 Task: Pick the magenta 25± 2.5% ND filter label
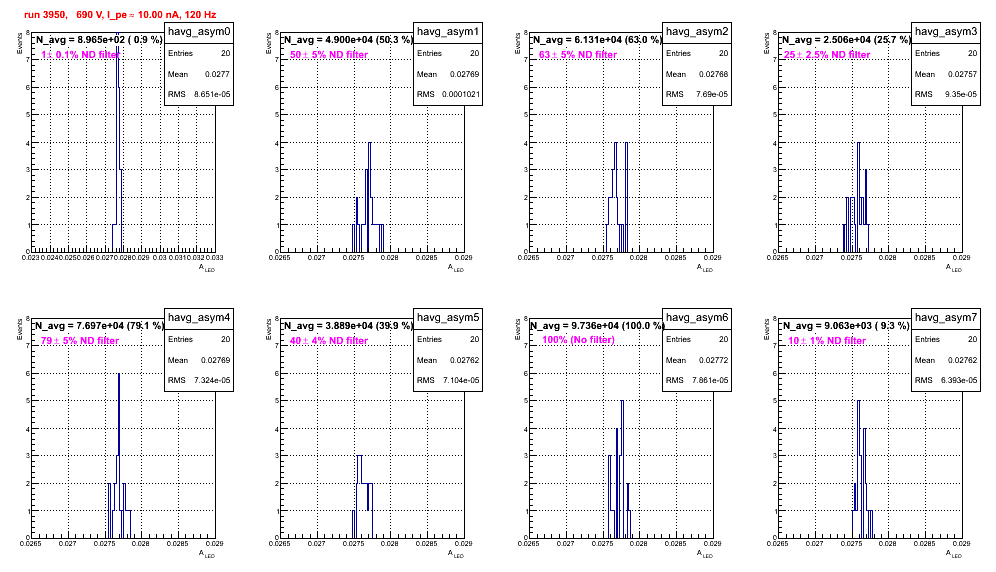click(x=827, y=55)
